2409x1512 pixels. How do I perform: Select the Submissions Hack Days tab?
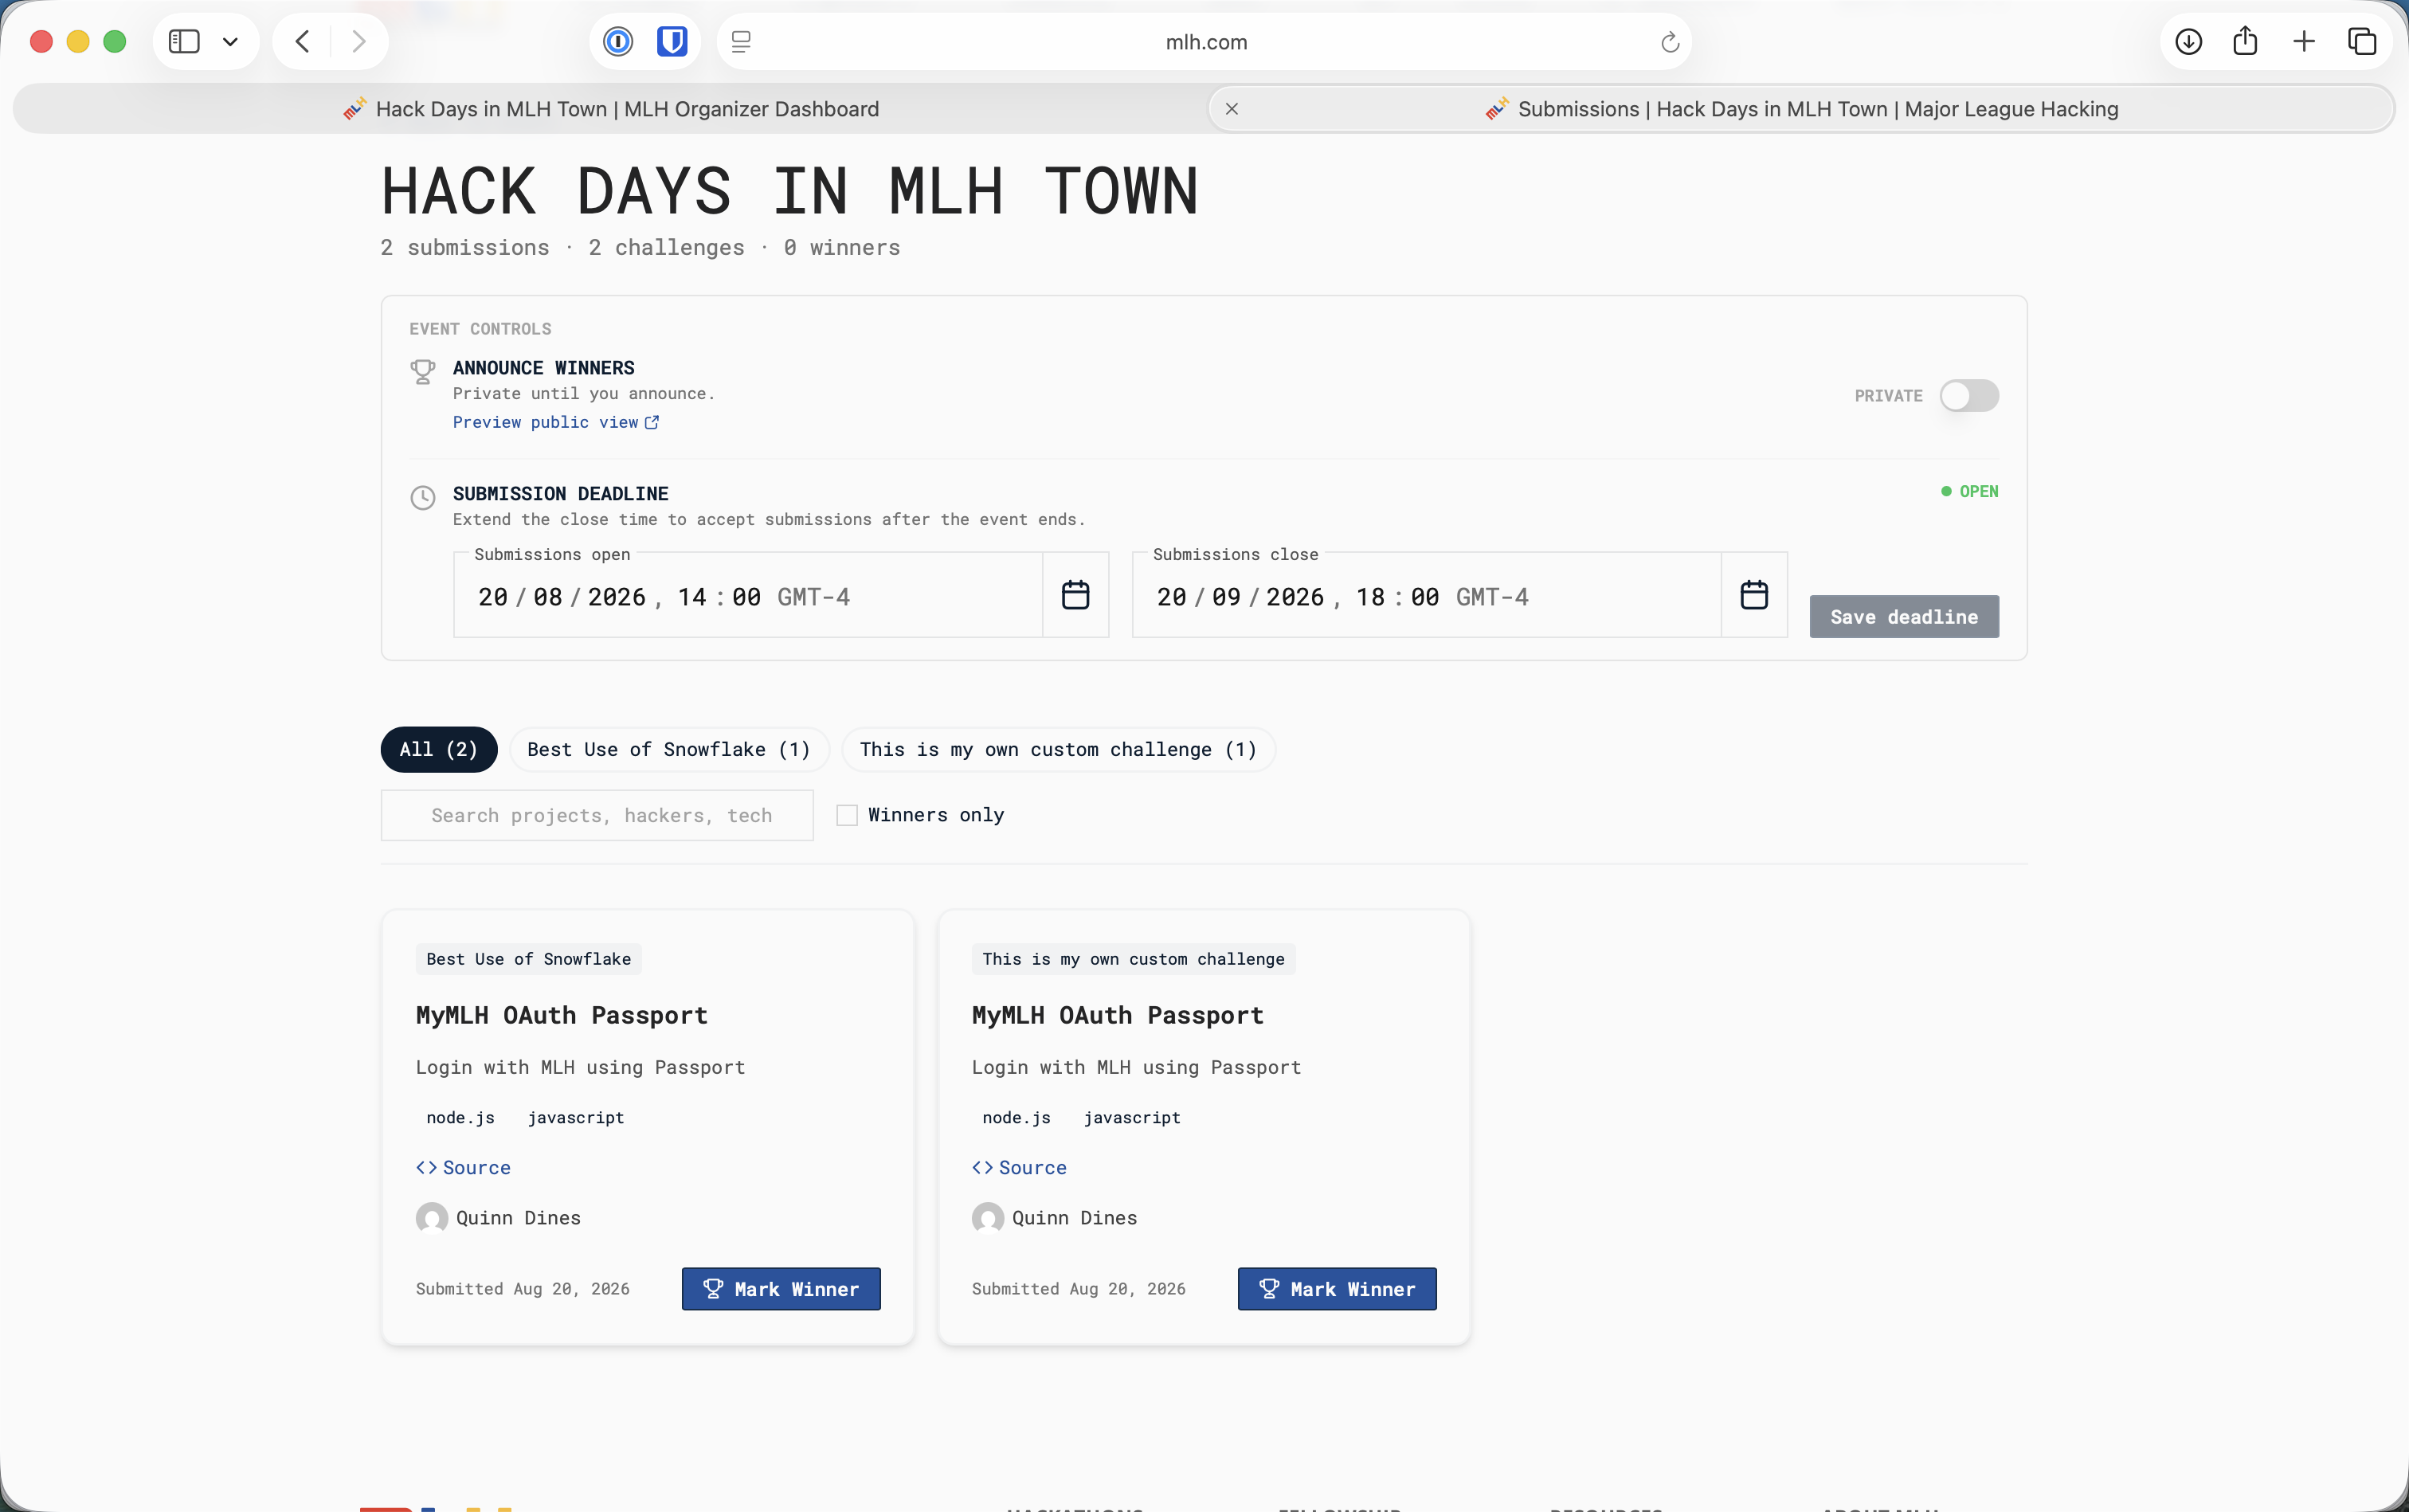coord(1801,109)
